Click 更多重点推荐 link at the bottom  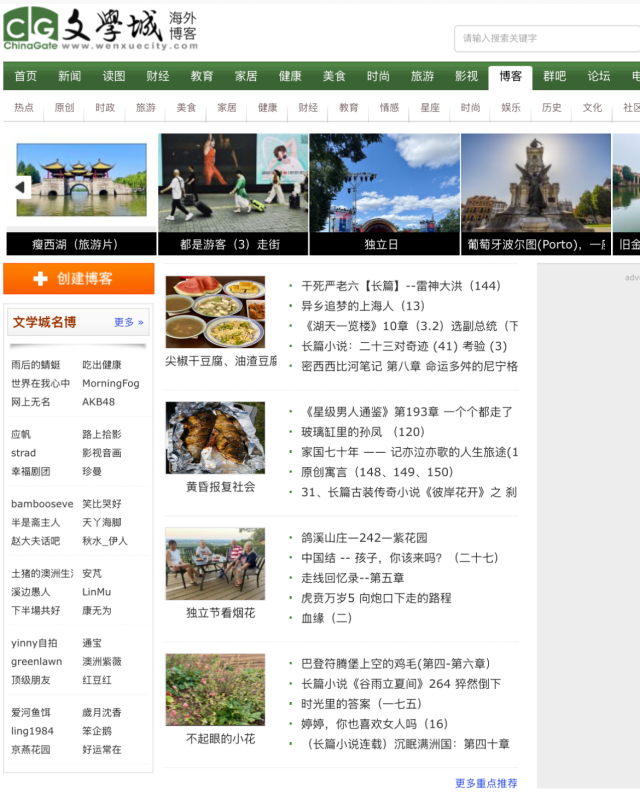click(486, 783)
